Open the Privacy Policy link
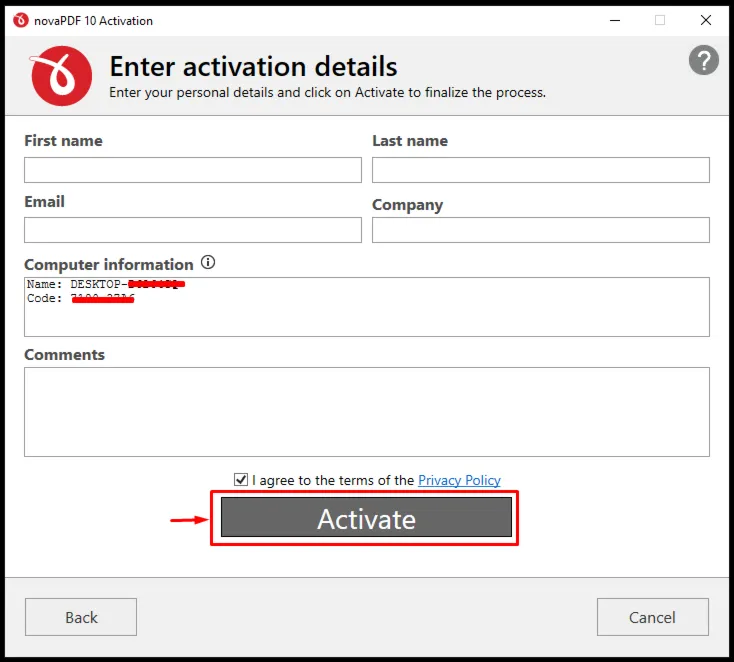Viewport: 734px width, 662px height. (x=459, y=480)
